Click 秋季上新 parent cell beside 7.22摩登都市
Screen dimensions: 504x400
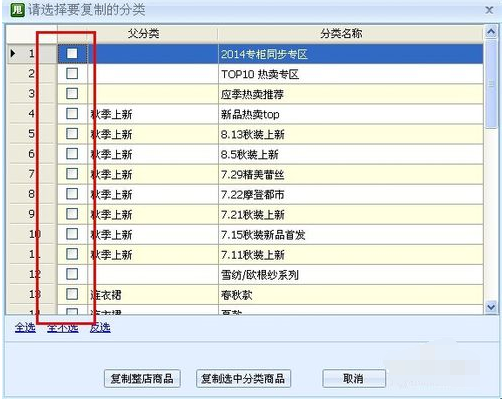pyautogui.click(x=153, y=194)
